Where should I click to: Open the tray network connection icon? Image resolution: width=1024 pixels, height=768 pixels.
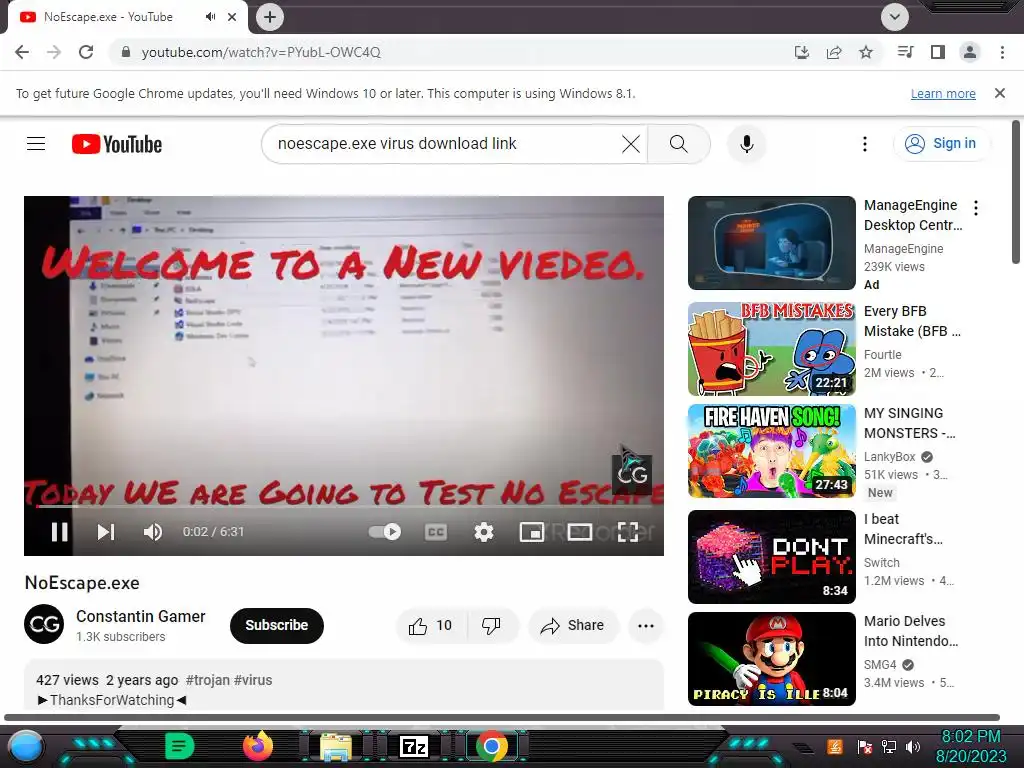(889, 746)
